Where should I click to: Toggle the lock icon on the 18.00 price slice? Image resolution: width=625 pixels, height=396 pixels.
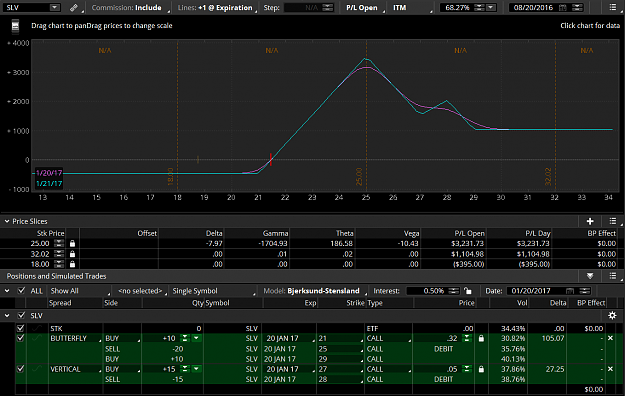[x=72, y=264]
